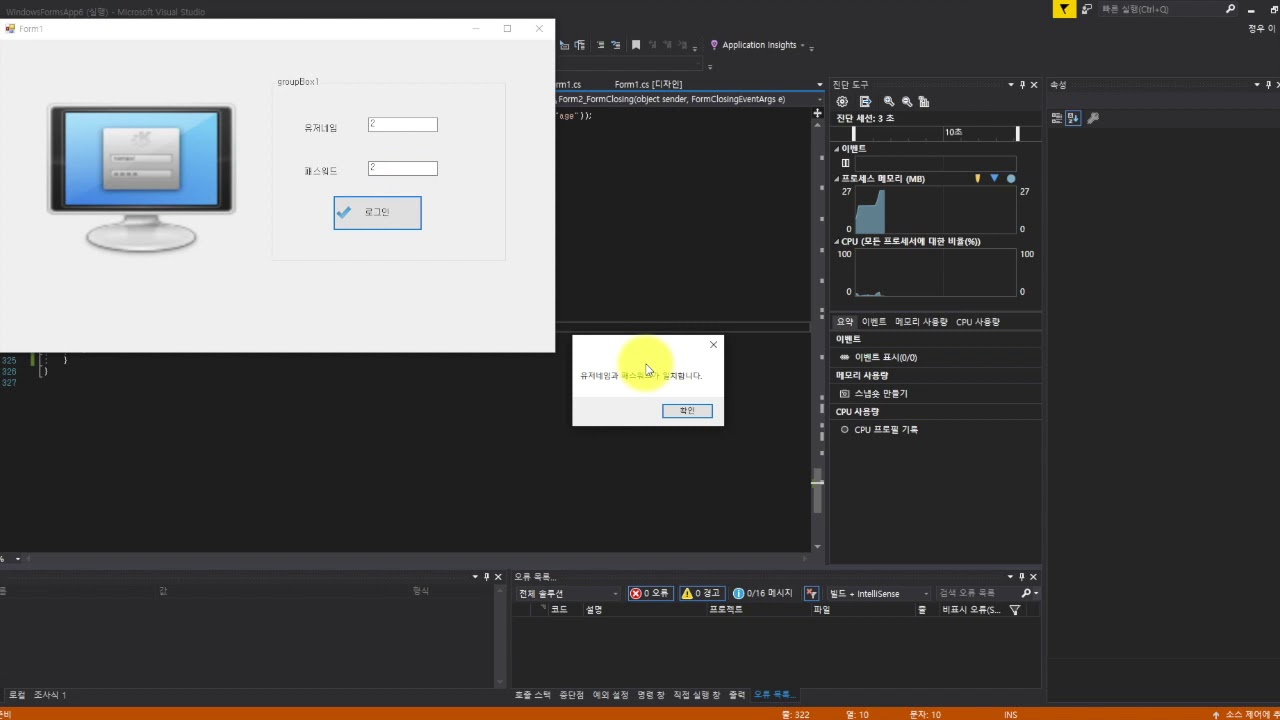Image resolution: width=1280 pixels, height=720 pixels.
Task: Click the 확인 button in message box
Action: (687, 411)
